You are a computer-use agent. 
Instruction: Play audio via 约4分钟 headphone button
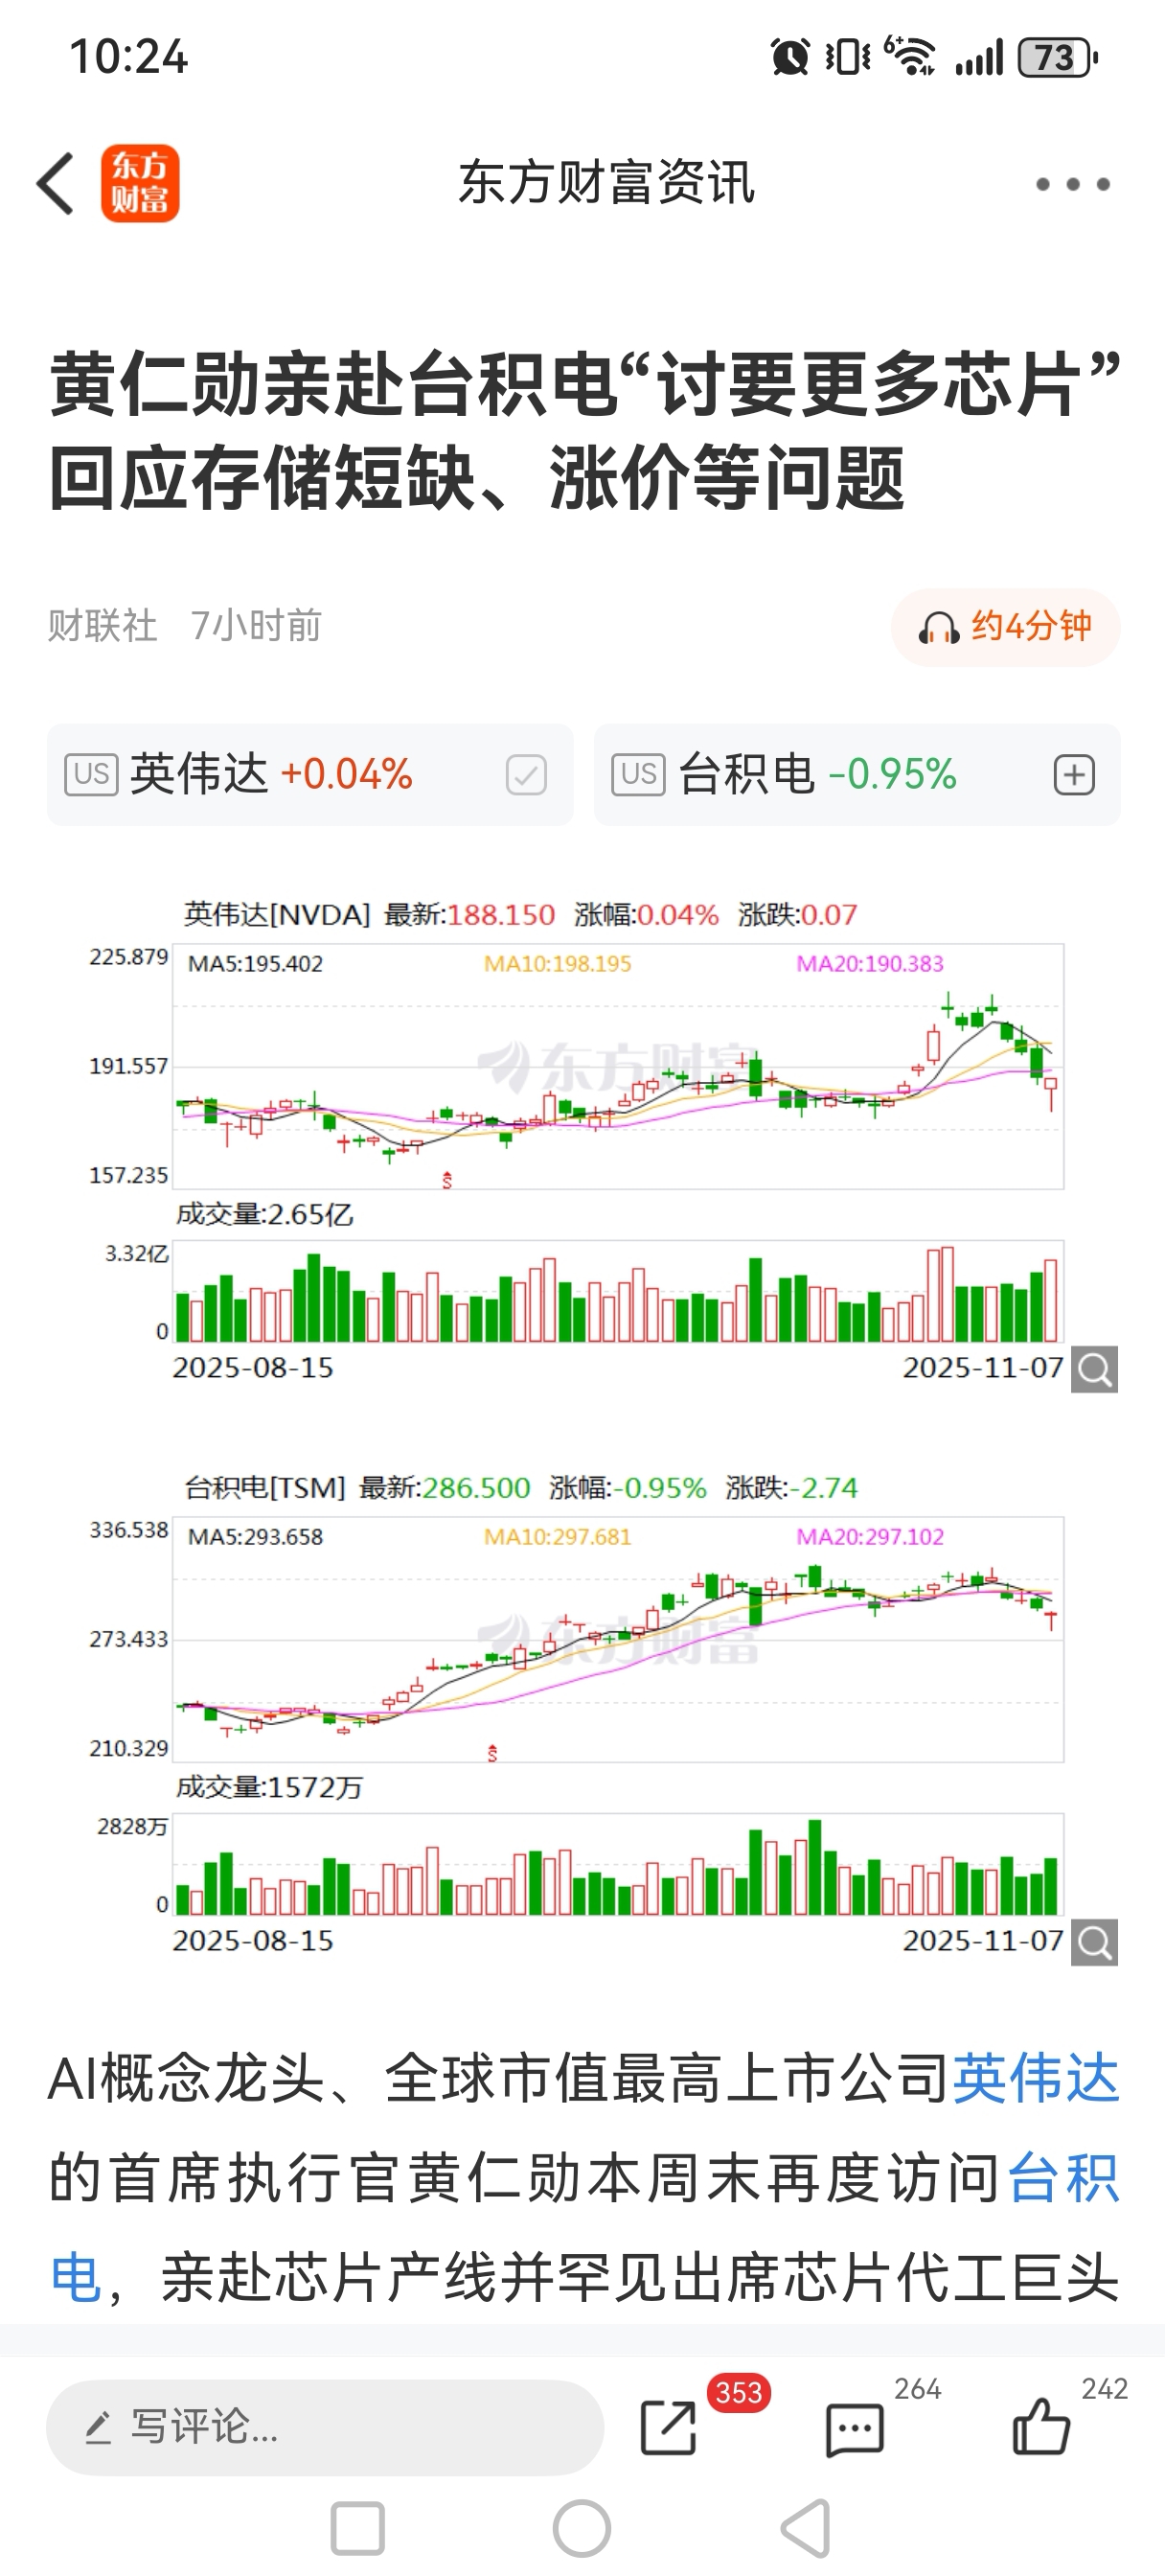(1005, 627)
